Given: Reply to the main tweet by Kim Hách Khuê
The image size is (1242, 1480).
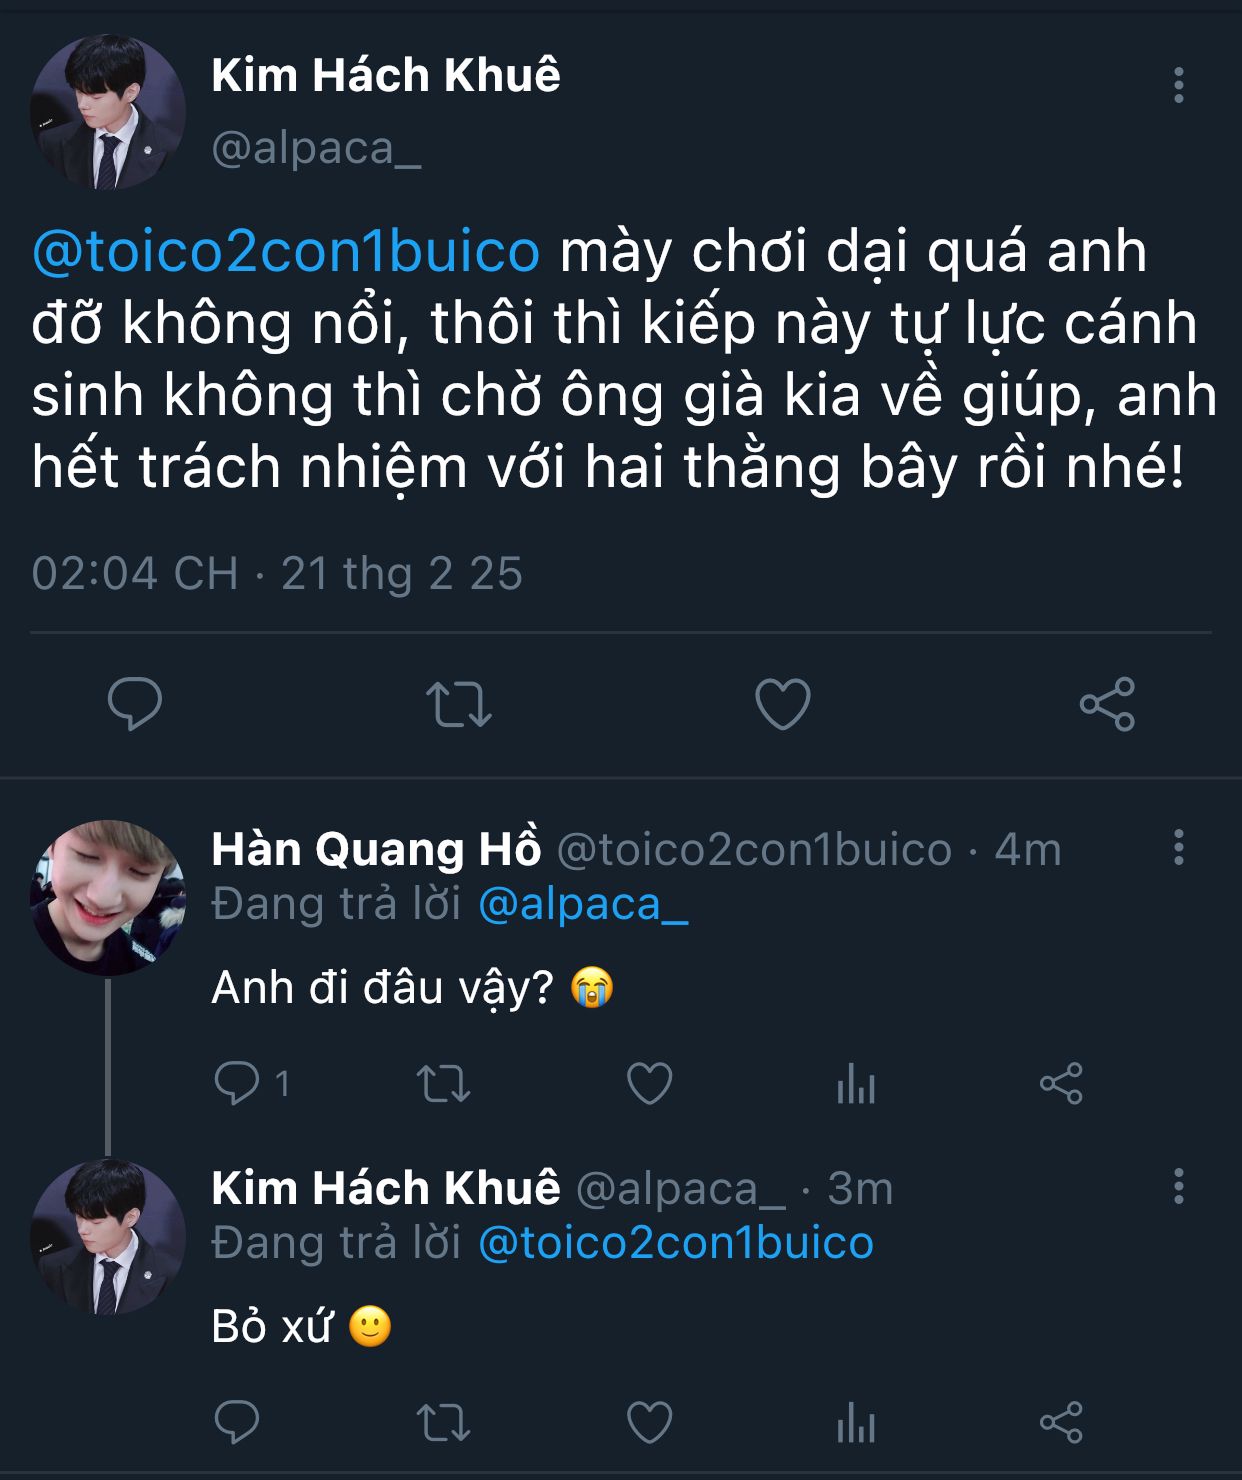Looking at the screenshot, I should (135, 704).
